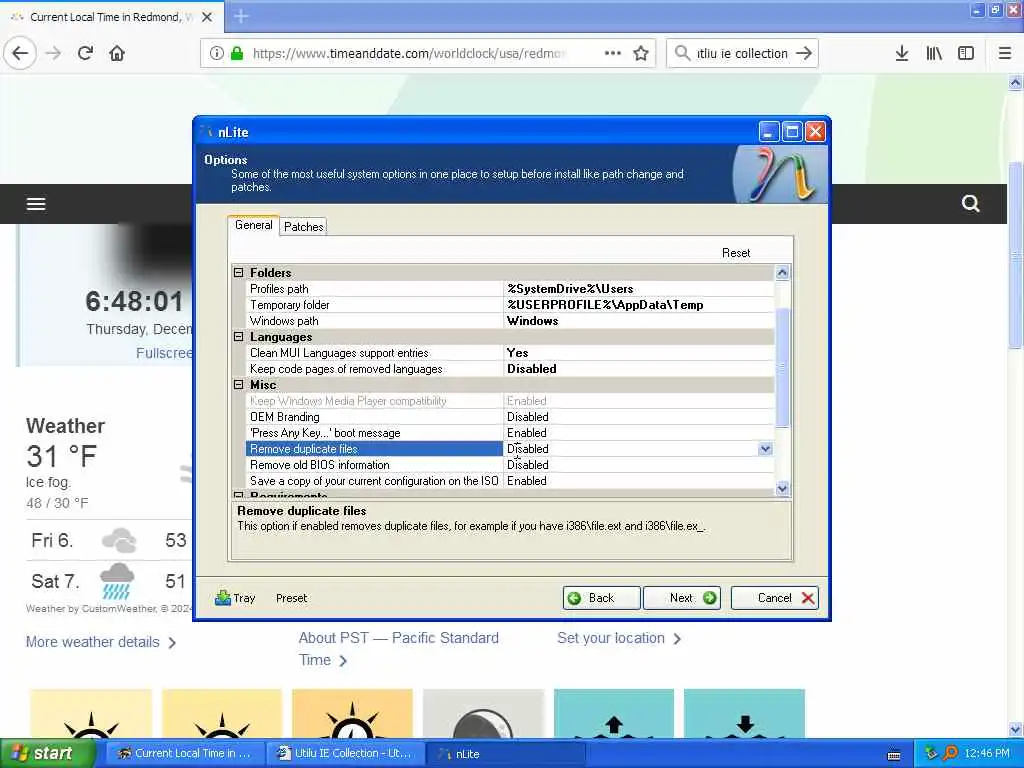Close the Current Local Time tab
The width and height of the screenshot is (1024, 768).
207,17
